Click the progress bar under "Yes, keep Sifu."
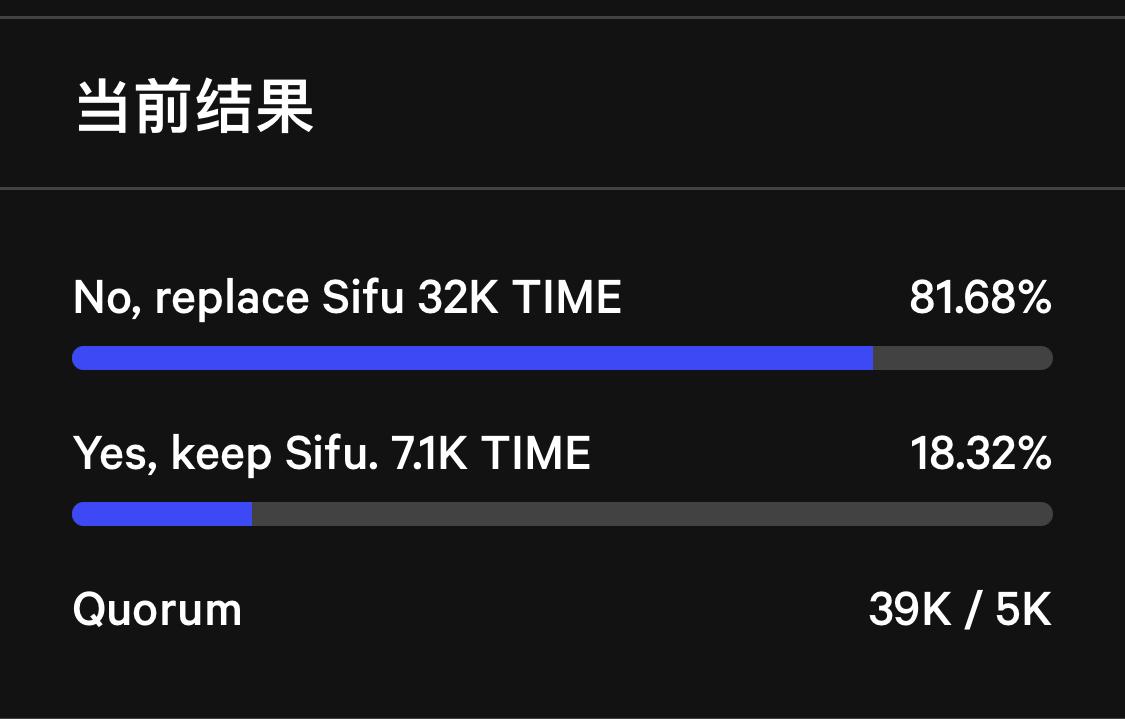 click(562, 513)
